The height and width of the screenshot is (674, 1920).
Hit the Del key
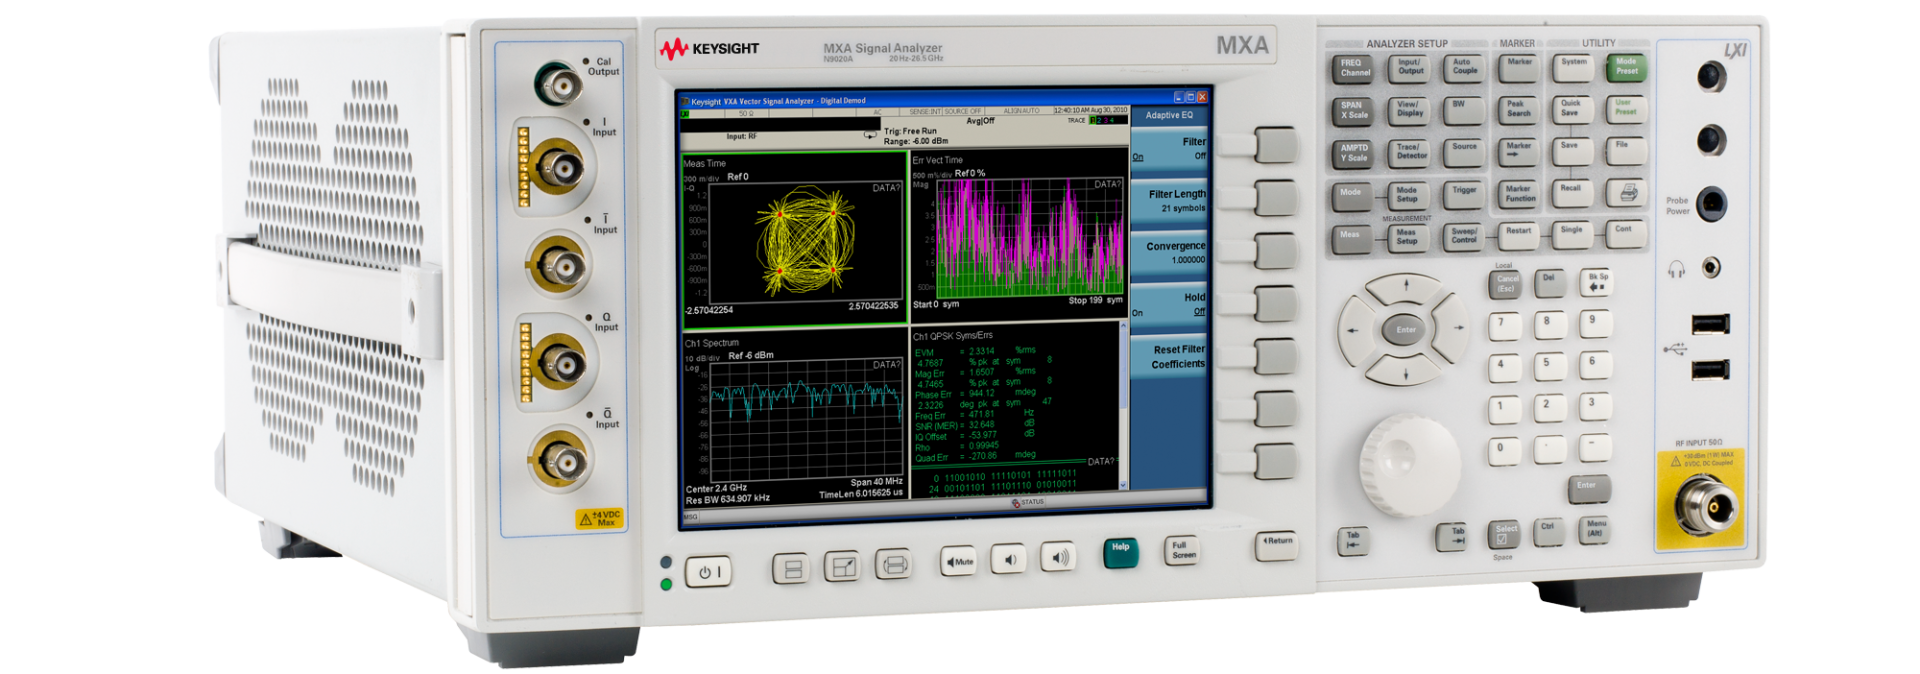[1550, 283]
